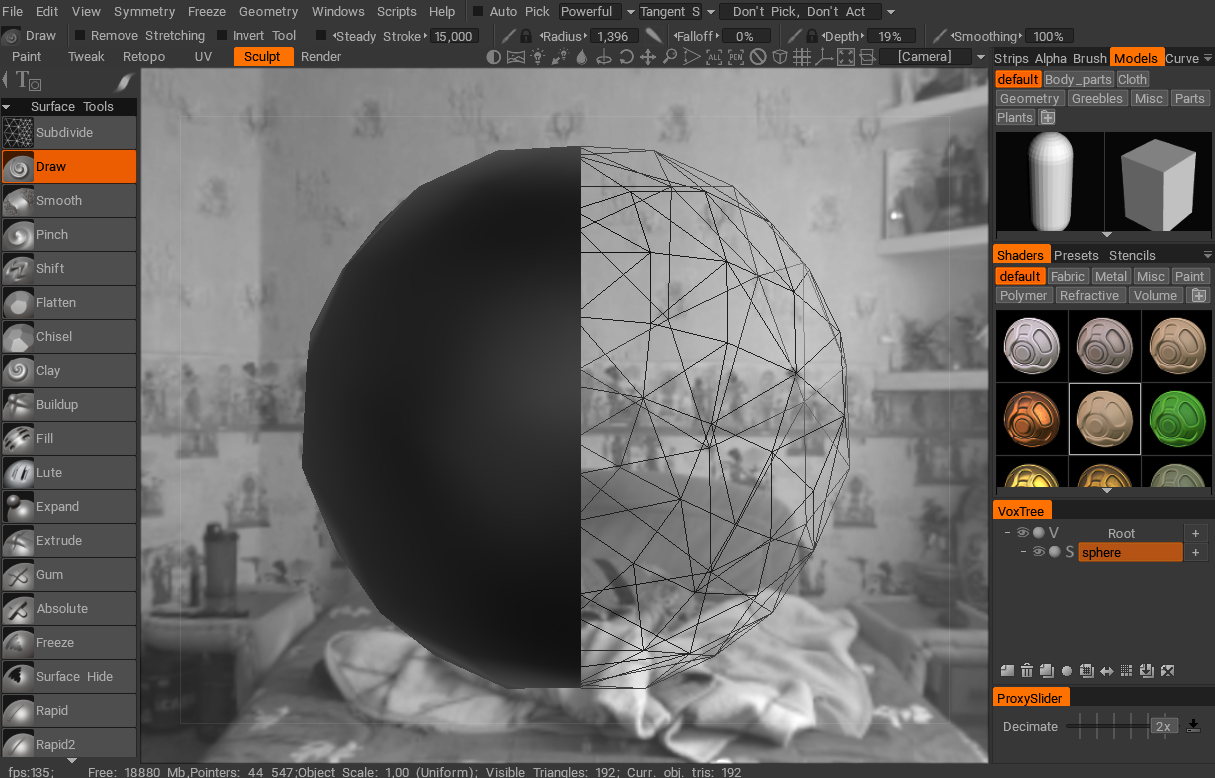Add child layer with Root plus button
Image resolution: width=1215 pixels, height=778 pixels.
(x=1194, y=533)
